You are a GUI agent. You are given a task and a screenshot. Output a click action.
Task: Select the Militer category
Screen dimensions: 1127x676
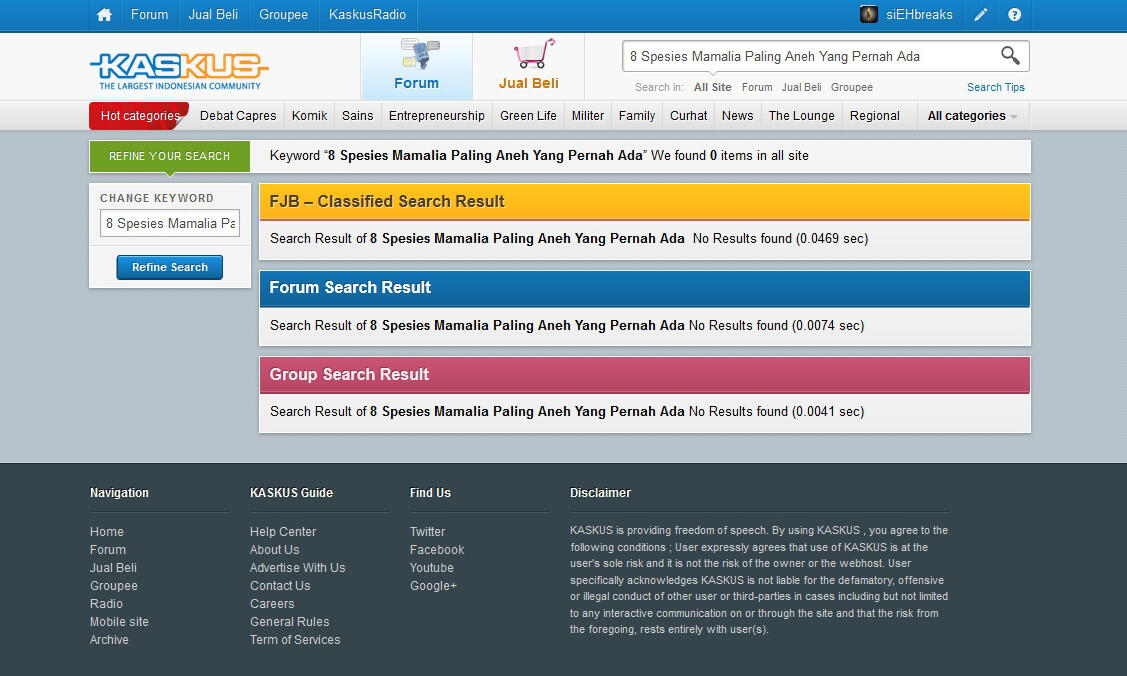click(588, 116)
